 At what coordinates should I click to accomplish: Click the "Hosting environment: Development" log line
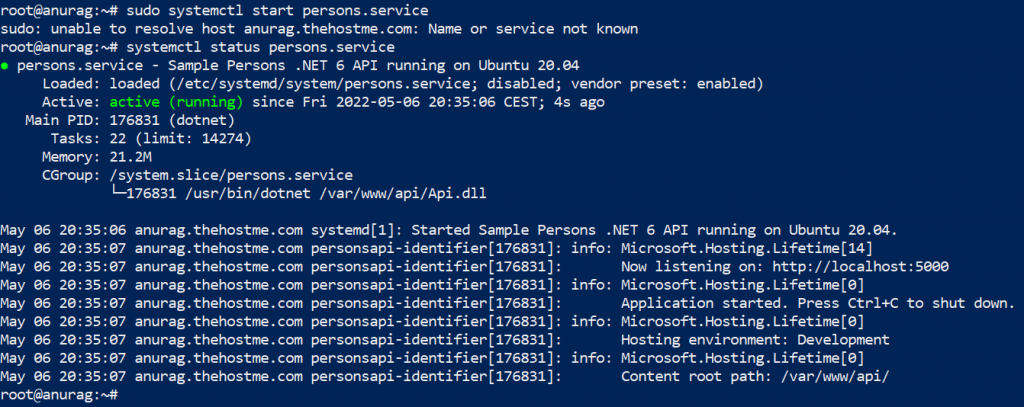click(x=755, y=340)
